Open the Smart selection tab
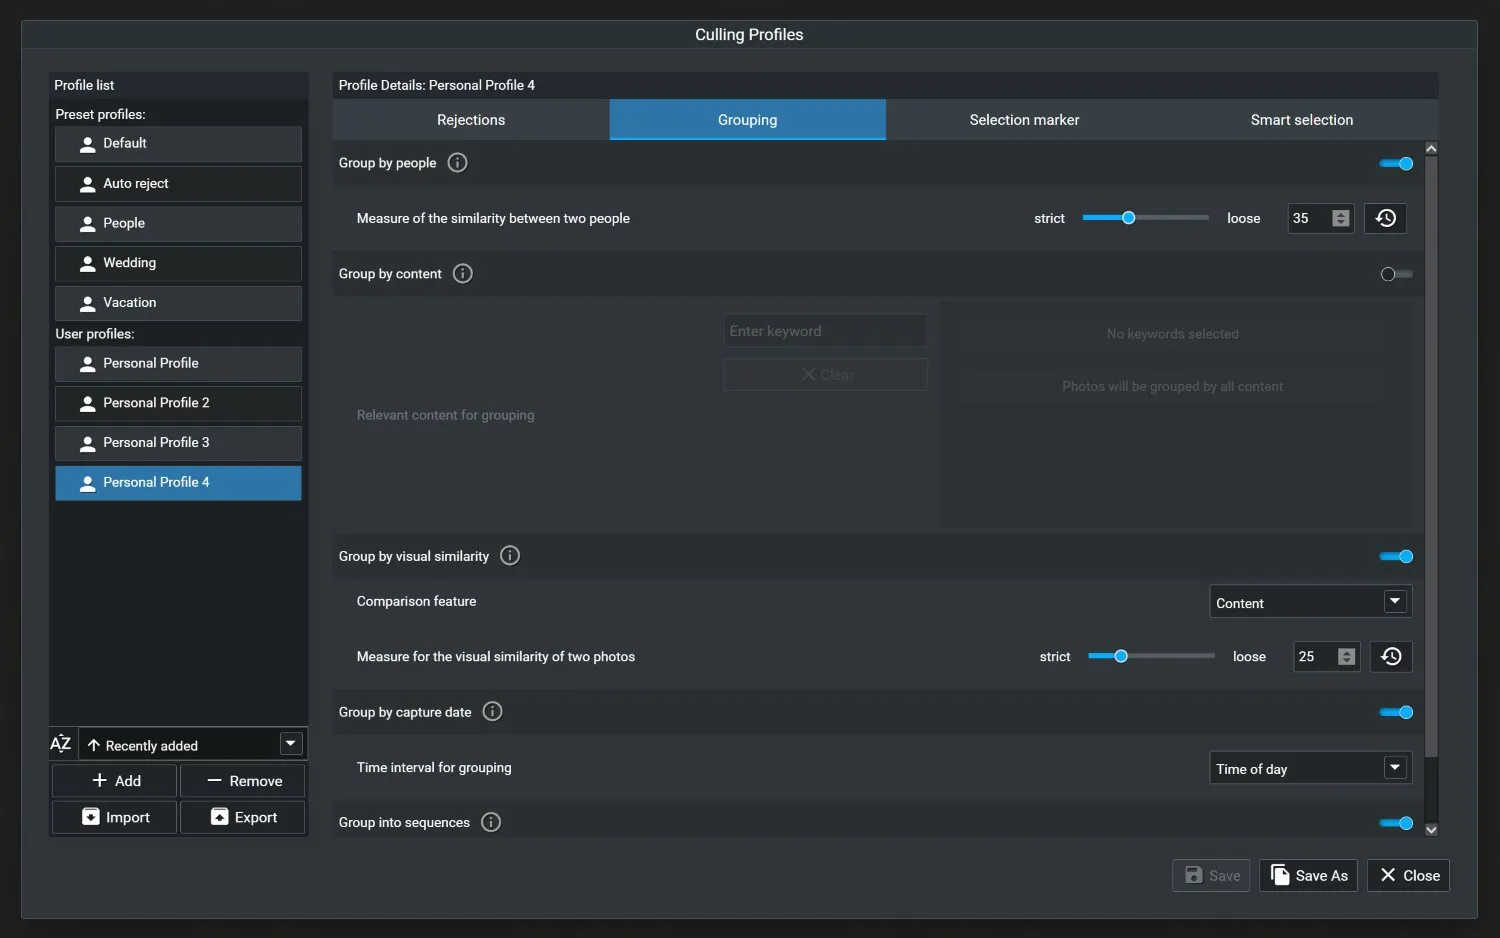 [x=1301, y=119]
